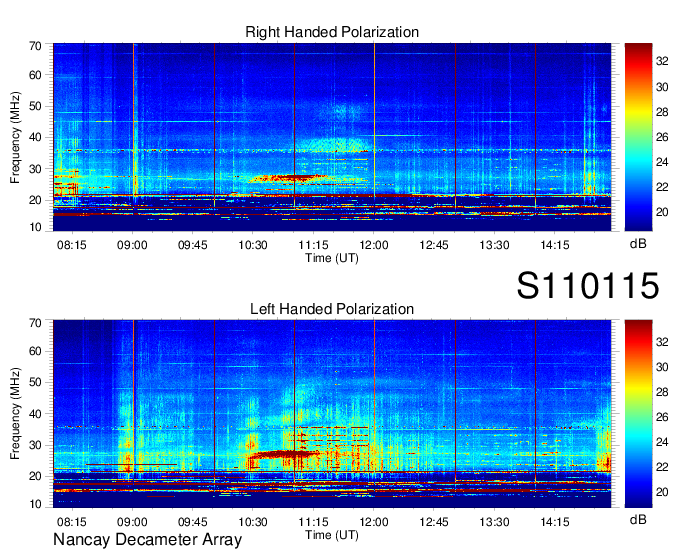Click the 20 MHz tick on Right Handed plot
Screen dimensions: 680x552
pyautogui.click(x=35, y=200)
